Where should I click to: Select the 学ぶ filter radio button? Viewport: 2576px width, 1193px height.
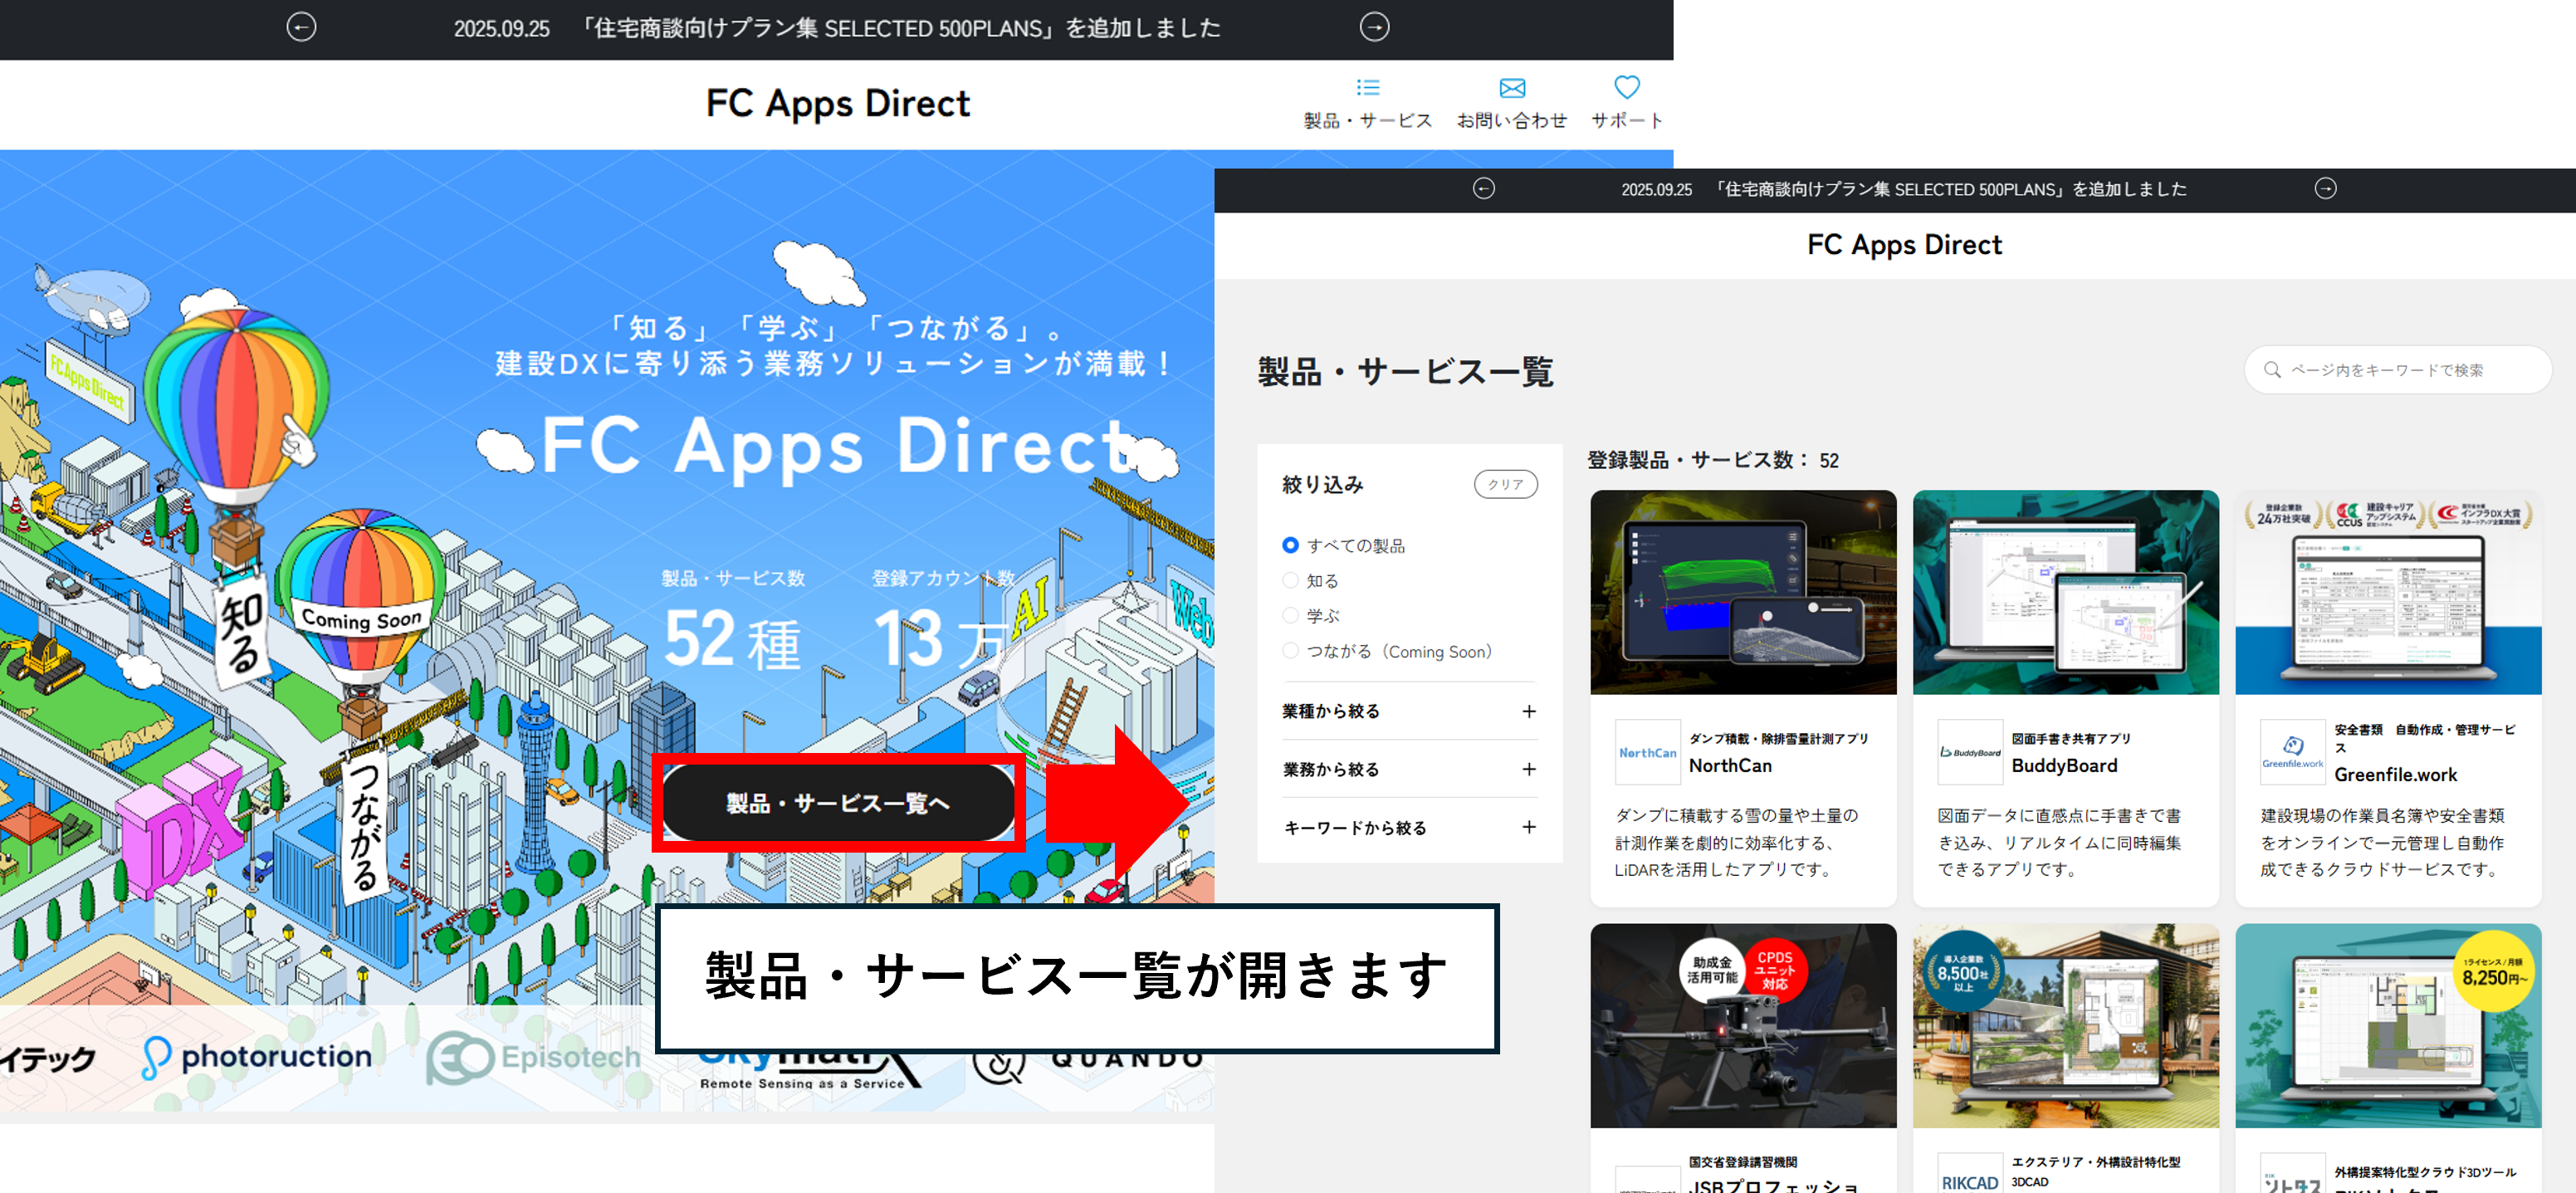click(x=1290, y=615)
